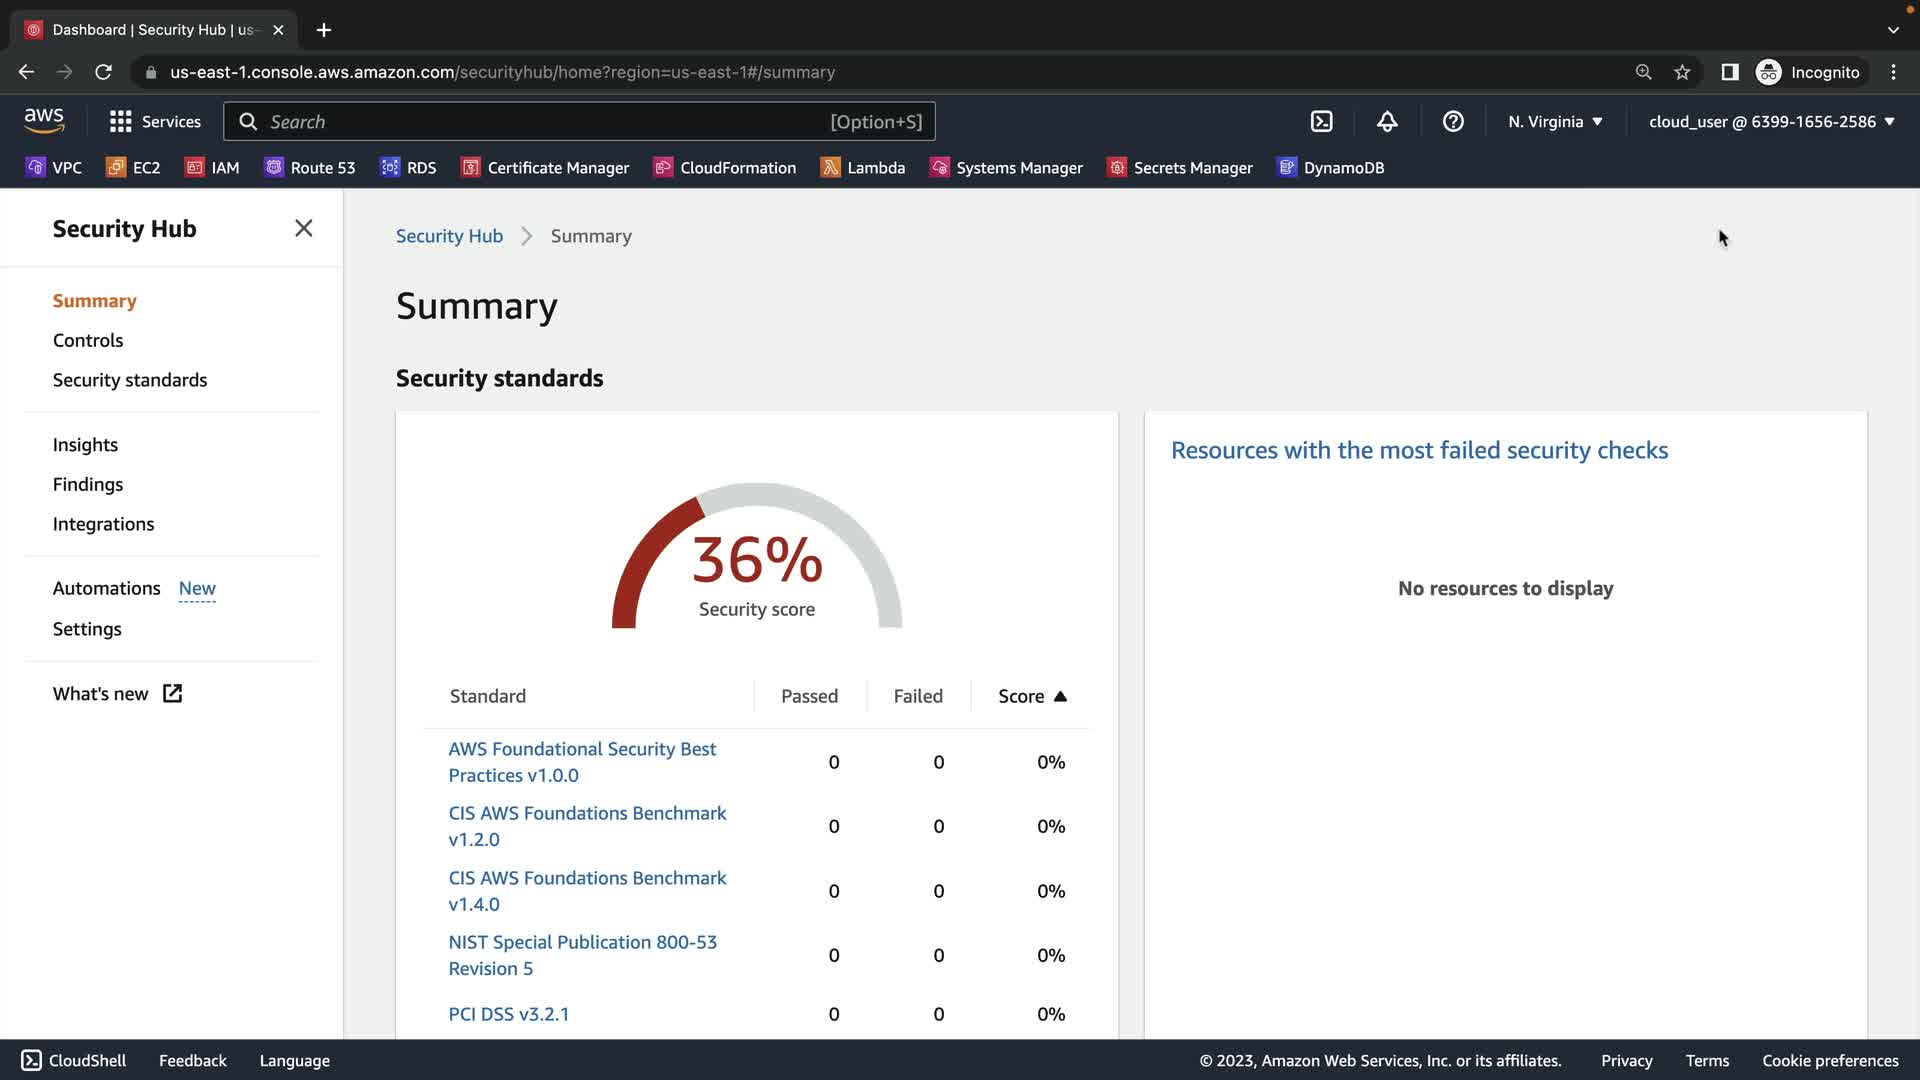Open Automations in the sidebar

tap(106, 588)
